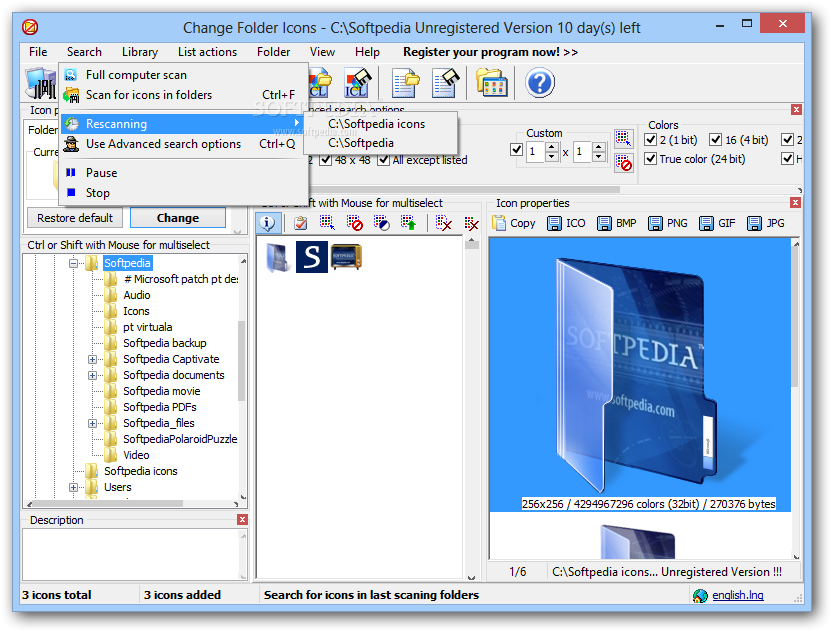Click the scanner computer icon in toolbar

point(41,83)
